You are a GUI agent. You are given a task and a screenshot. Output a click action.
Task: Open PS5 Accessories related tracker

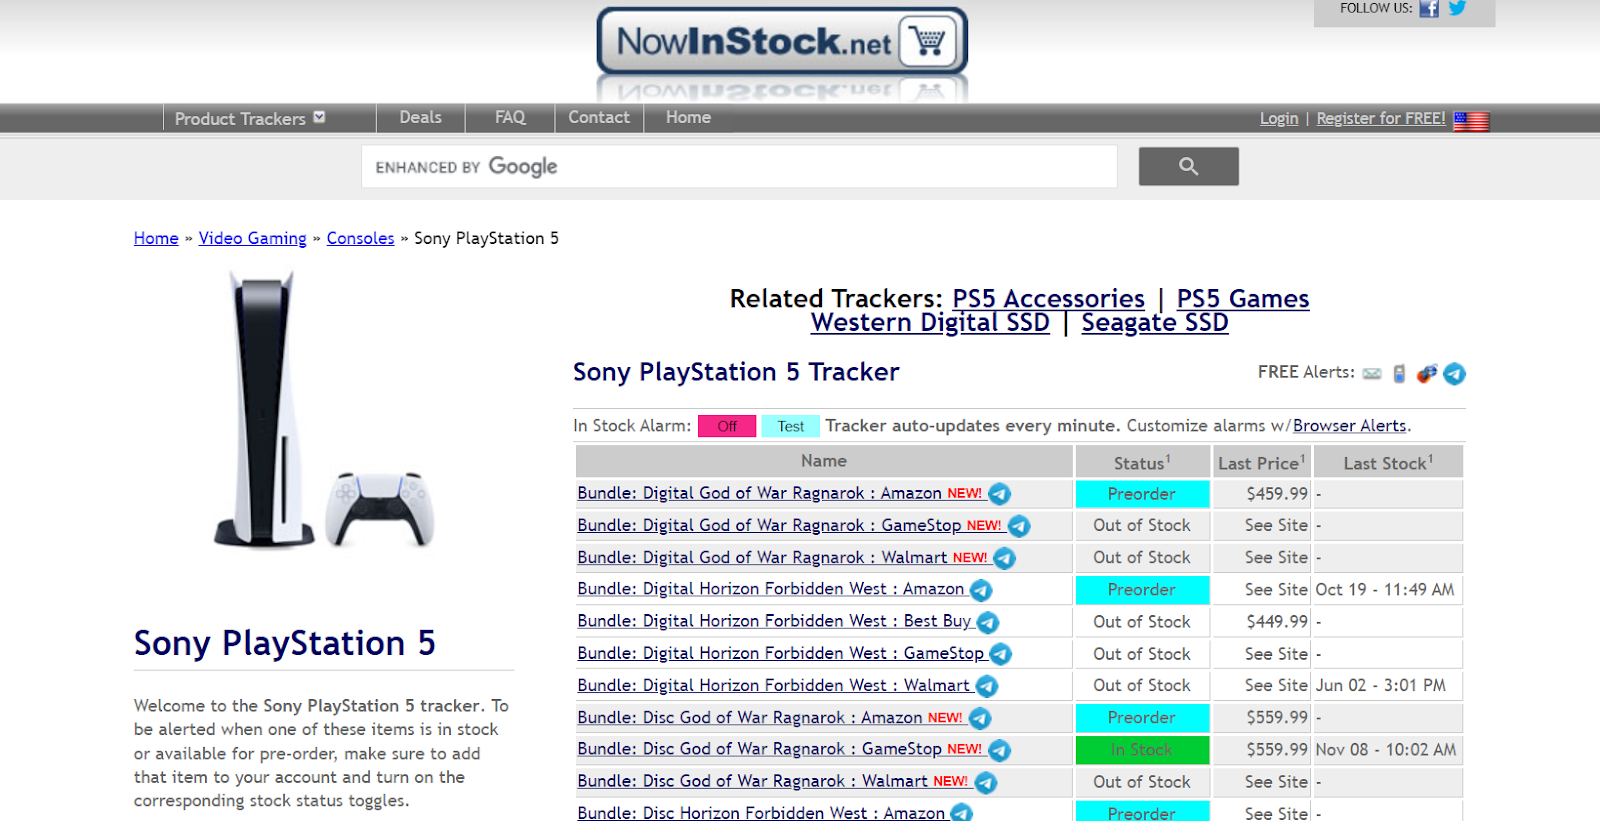point(1048,298)
